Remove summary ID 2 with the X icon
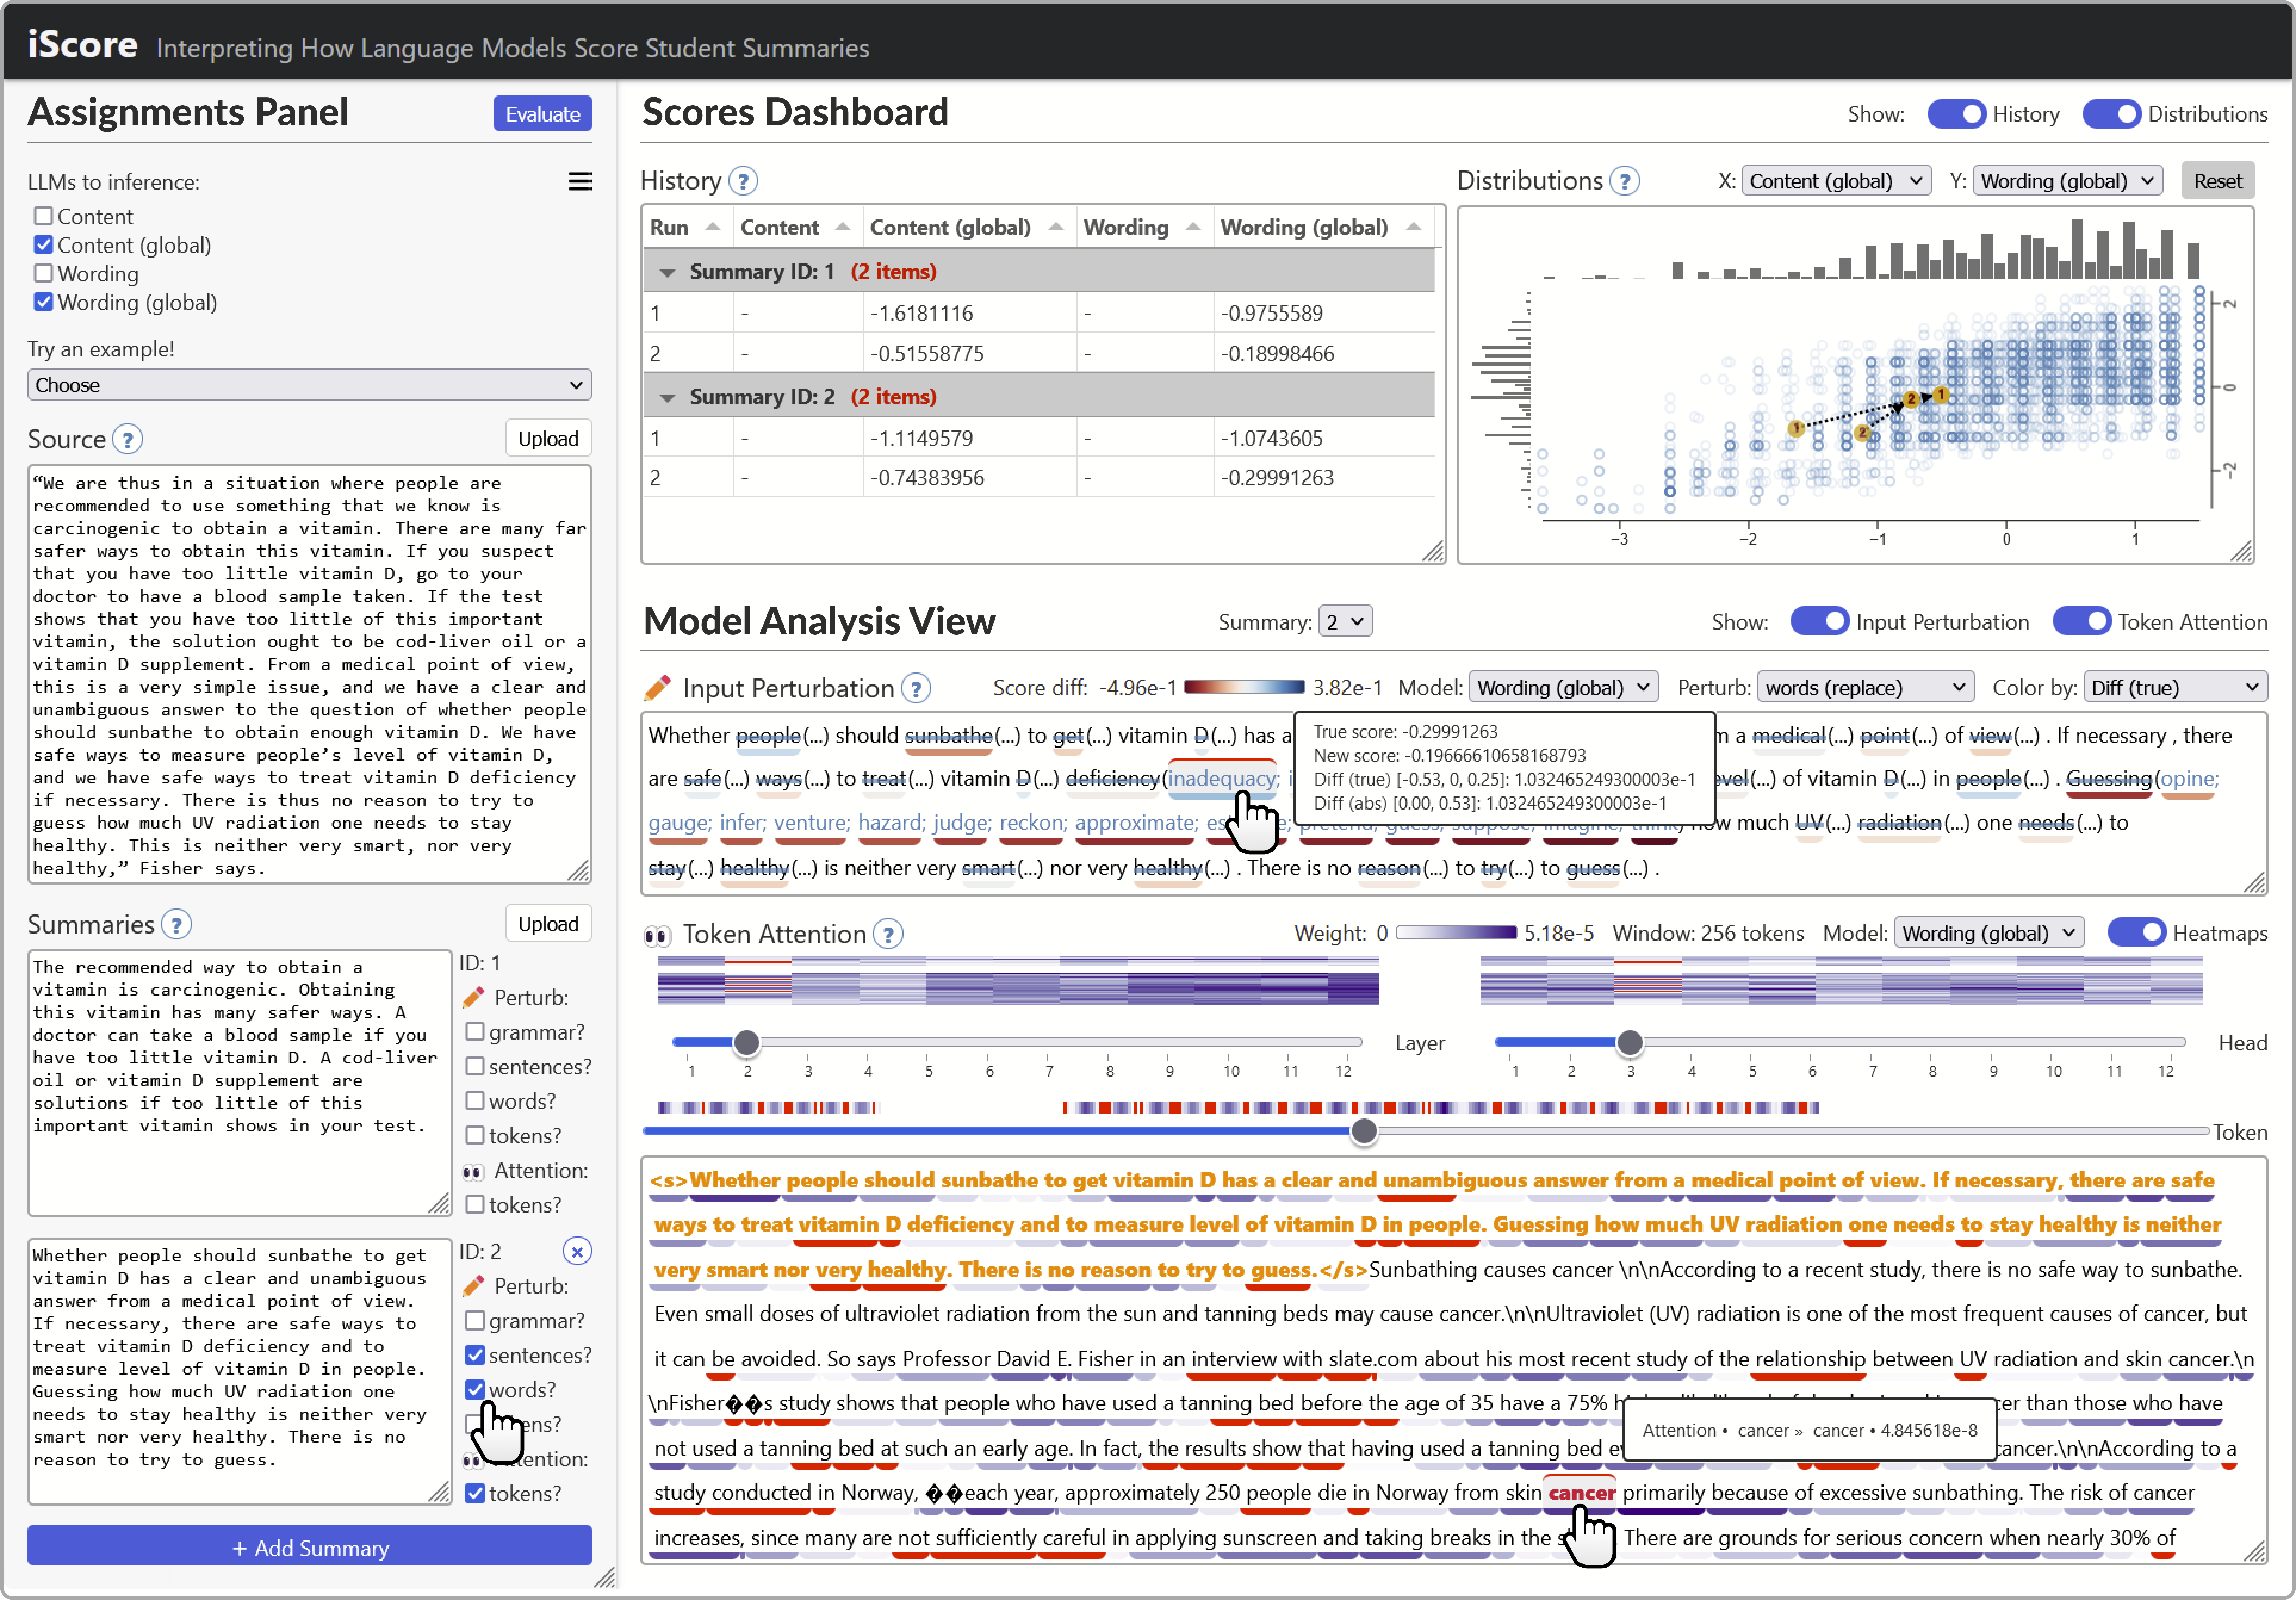This screenshot has width=2296, height=1600. [577, 1251]
